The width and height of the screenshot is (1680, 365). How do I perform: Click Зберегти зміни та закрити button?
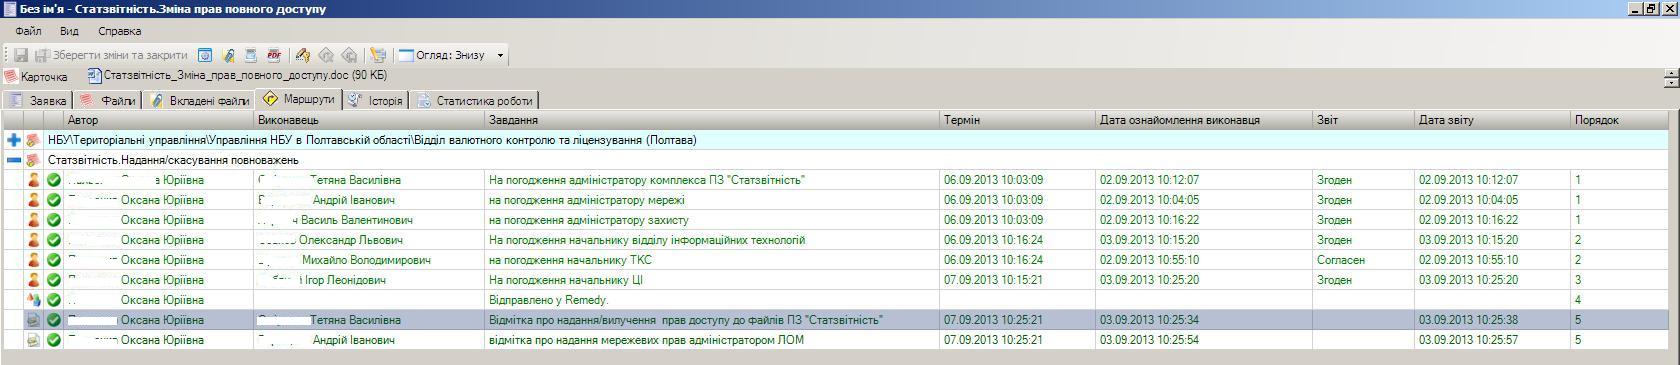point(111,55)
